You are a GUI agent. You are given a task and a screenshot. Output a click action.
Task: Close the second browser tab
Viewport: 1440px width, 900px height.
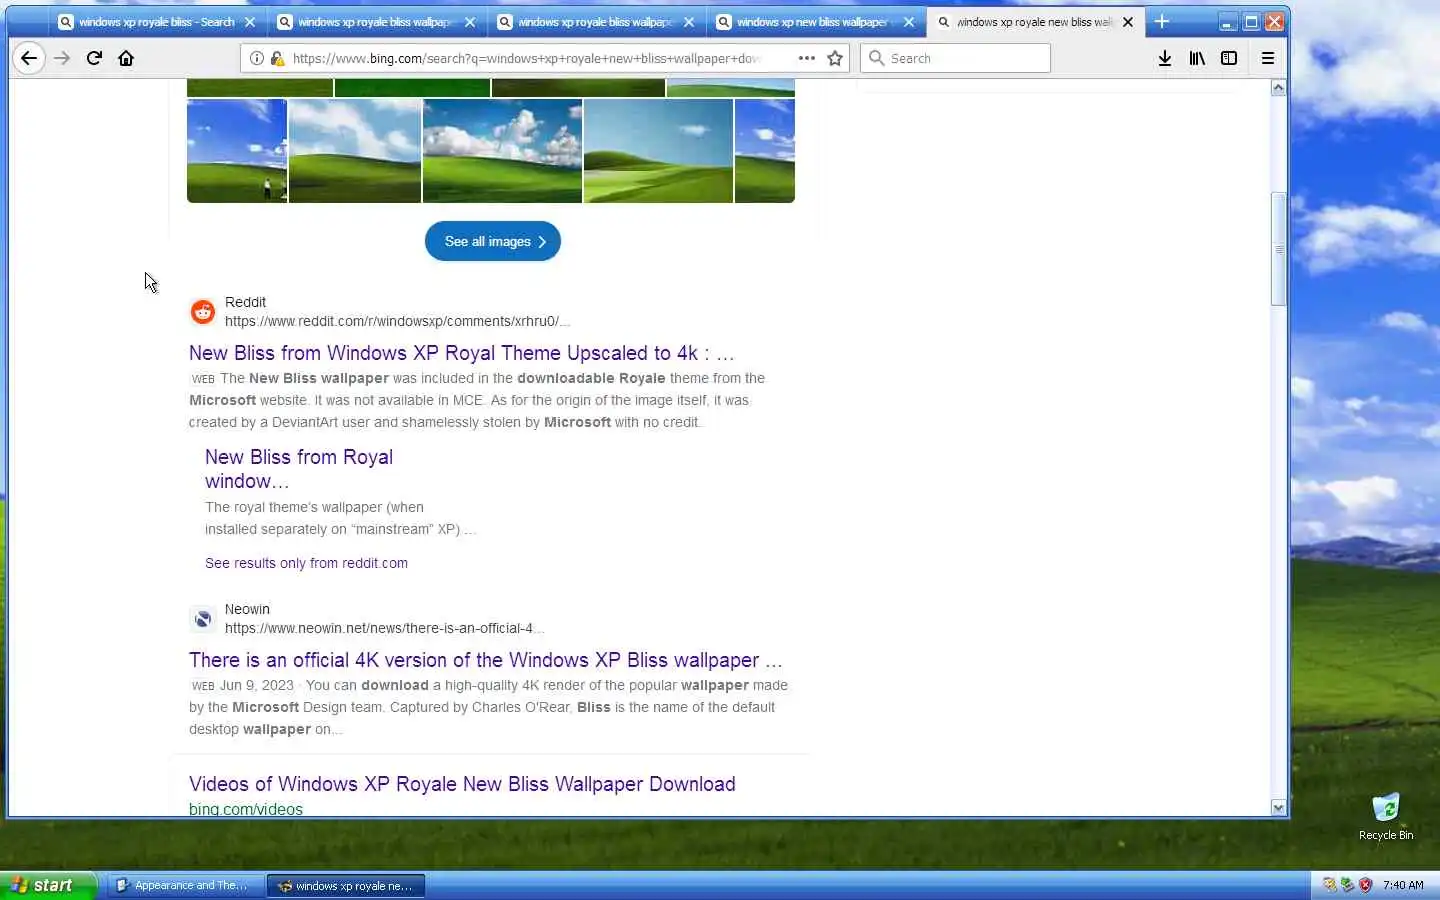pos(470,22)
